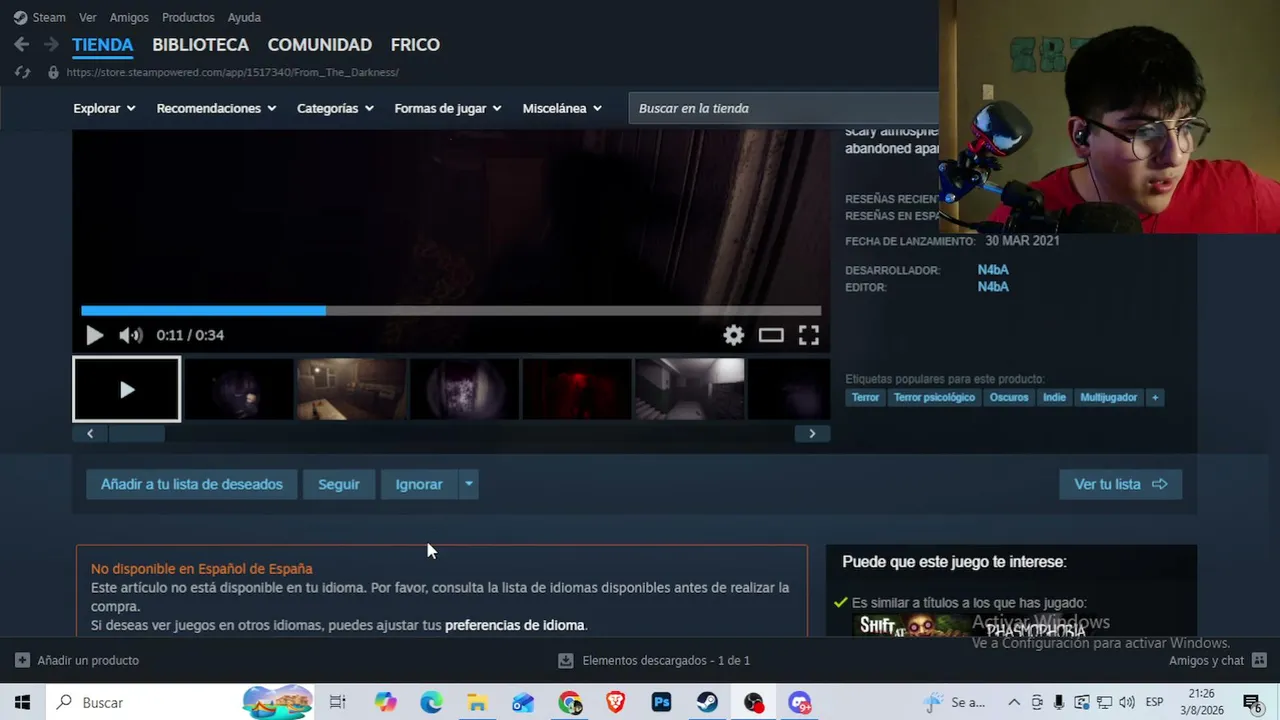Viewport: 1280px width, 720px height.
Task: Expand the Recomendaciones dropdown
Action: click(216, 108)
